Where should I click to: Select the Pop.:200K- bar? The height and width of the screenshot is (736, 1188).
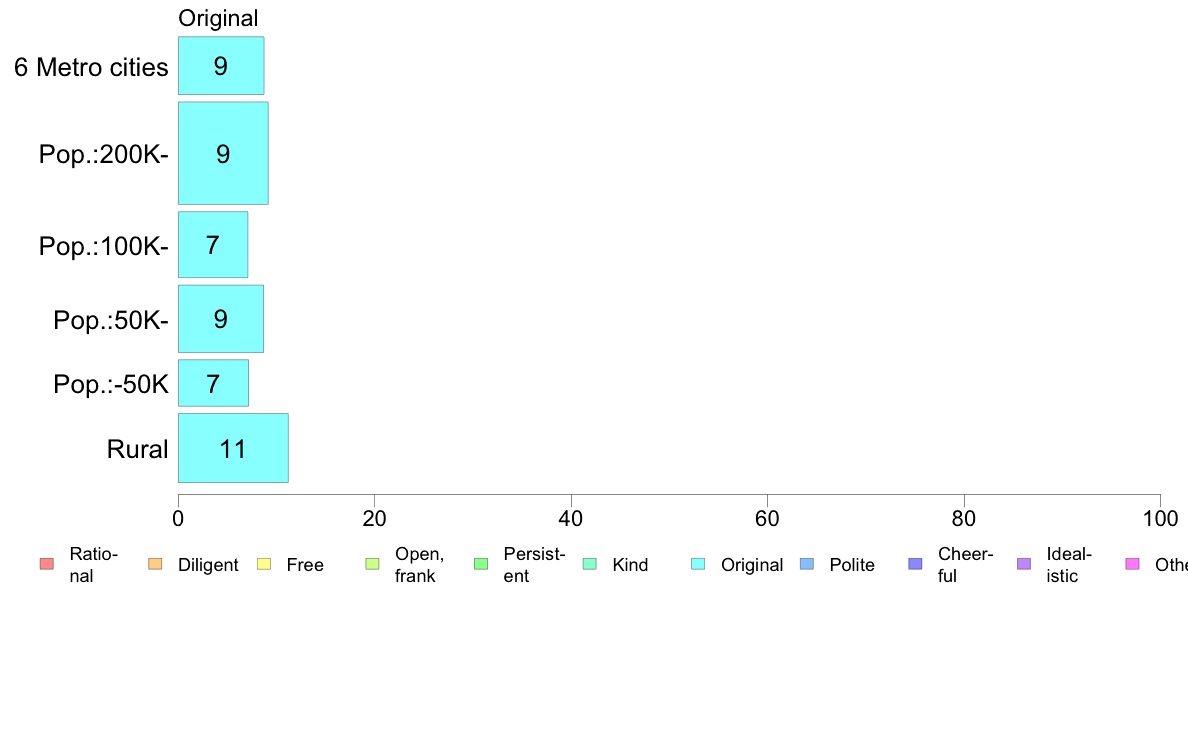click(224, 153)
